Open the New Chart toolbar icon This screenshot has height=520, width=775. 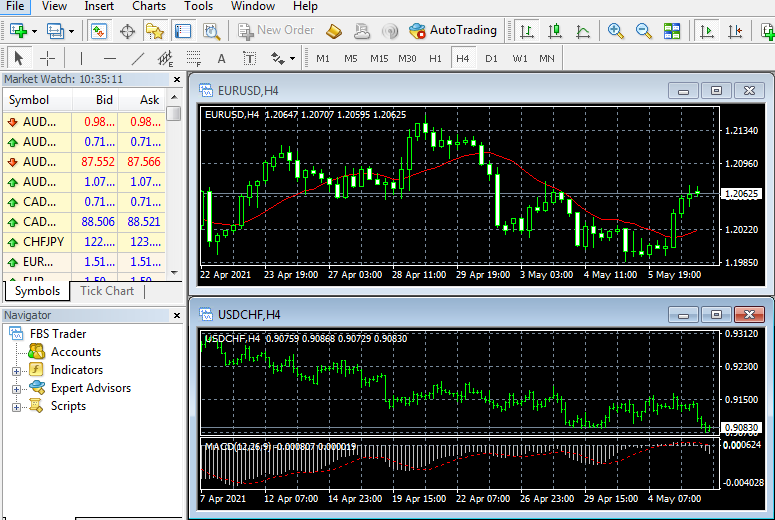(18, 31)
